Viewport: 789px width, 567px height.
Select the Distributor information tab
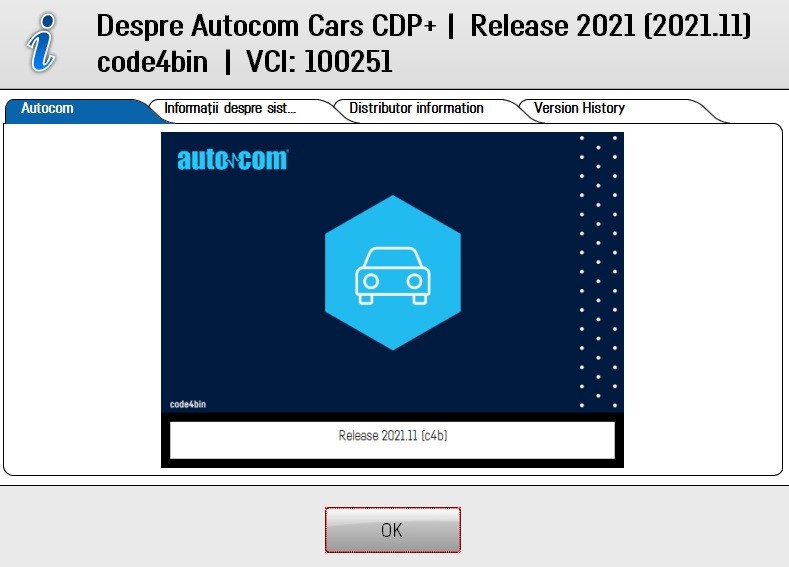click(416, 109)
